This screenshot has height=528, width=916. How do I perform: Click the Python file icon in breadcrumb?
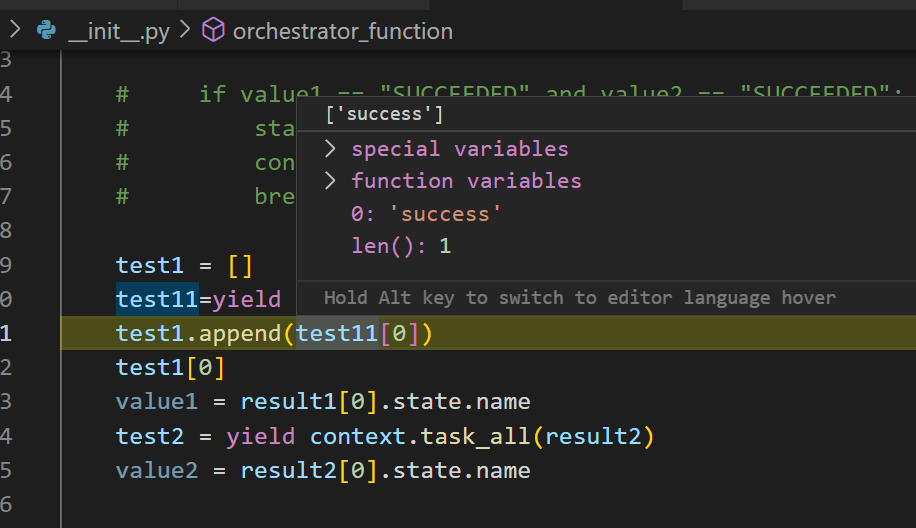pos(46,30)
